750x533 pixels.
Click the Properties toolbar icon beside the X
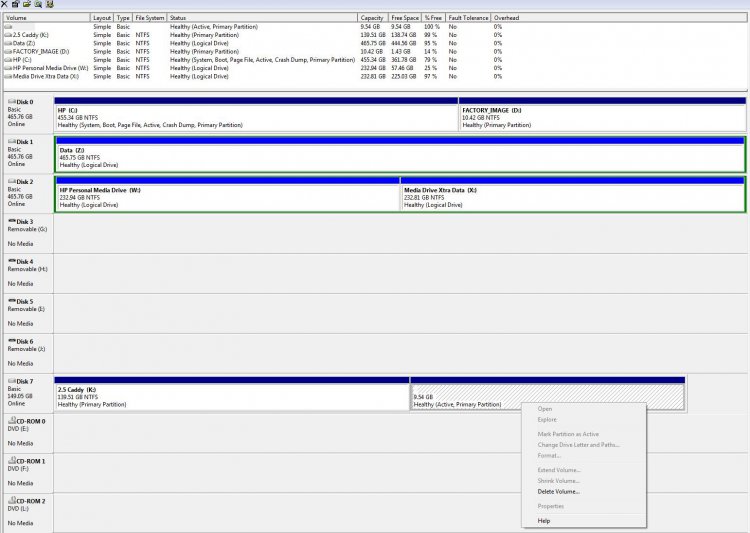click(x=15, y=4)
